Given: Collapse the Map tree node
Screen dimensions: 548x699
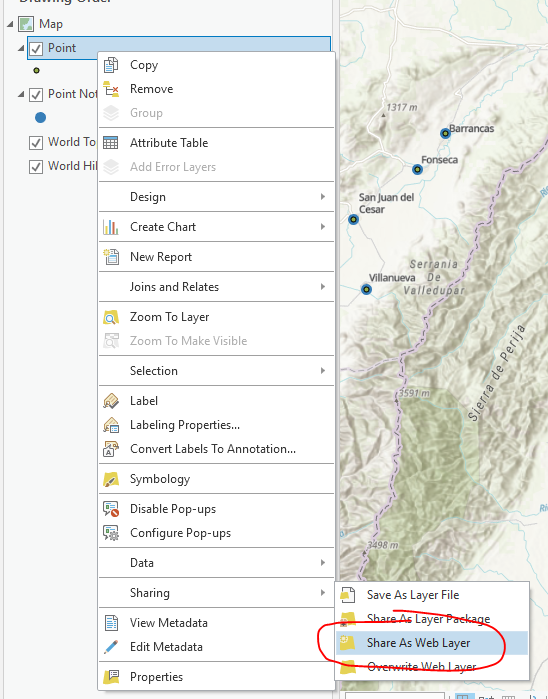Looking at the screenshot, I should click(x=10, y=24).
